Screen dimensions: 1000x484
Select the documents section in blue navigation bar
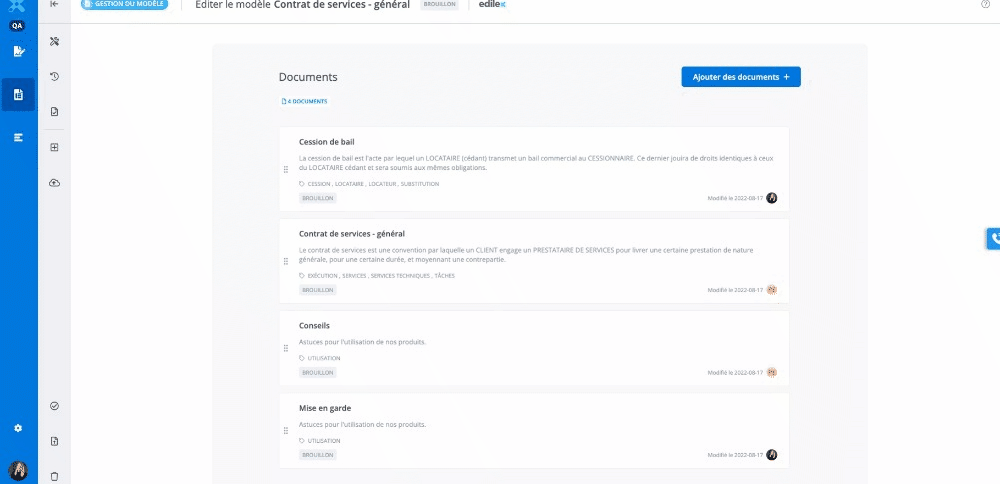click(18, 95)
